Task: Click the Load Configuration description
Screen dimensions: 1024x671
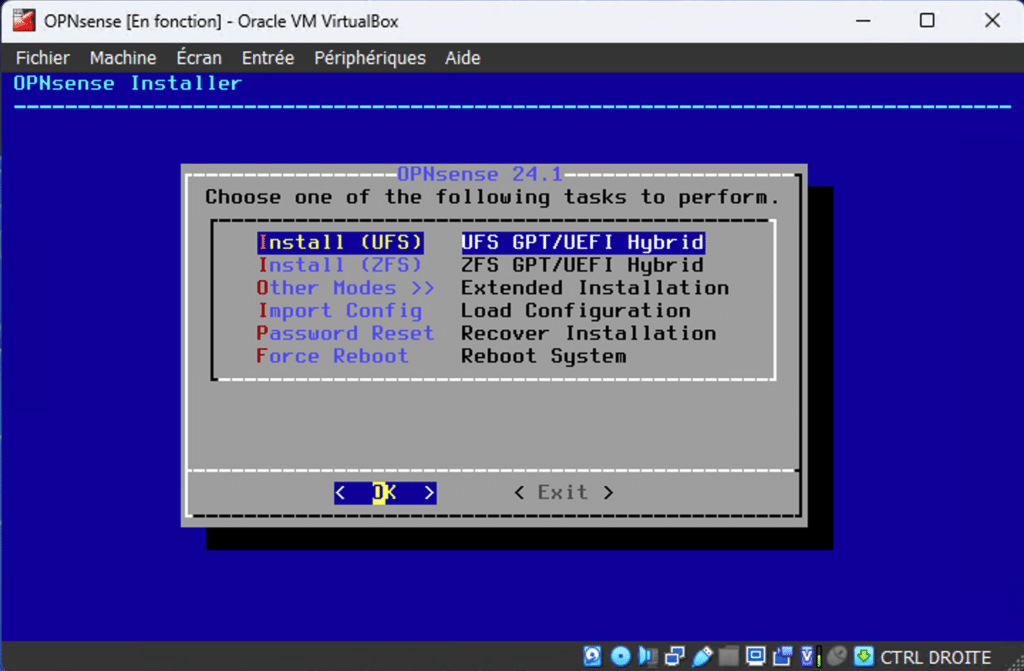Action: pyautogui.click(x=576, y=311)
